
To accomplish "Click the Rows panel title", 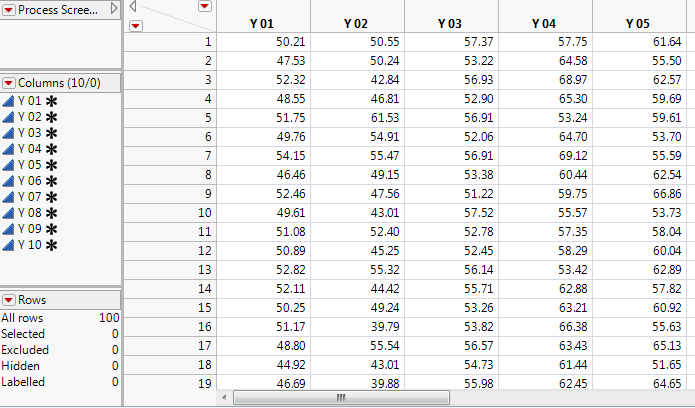I will pos(32,300).
